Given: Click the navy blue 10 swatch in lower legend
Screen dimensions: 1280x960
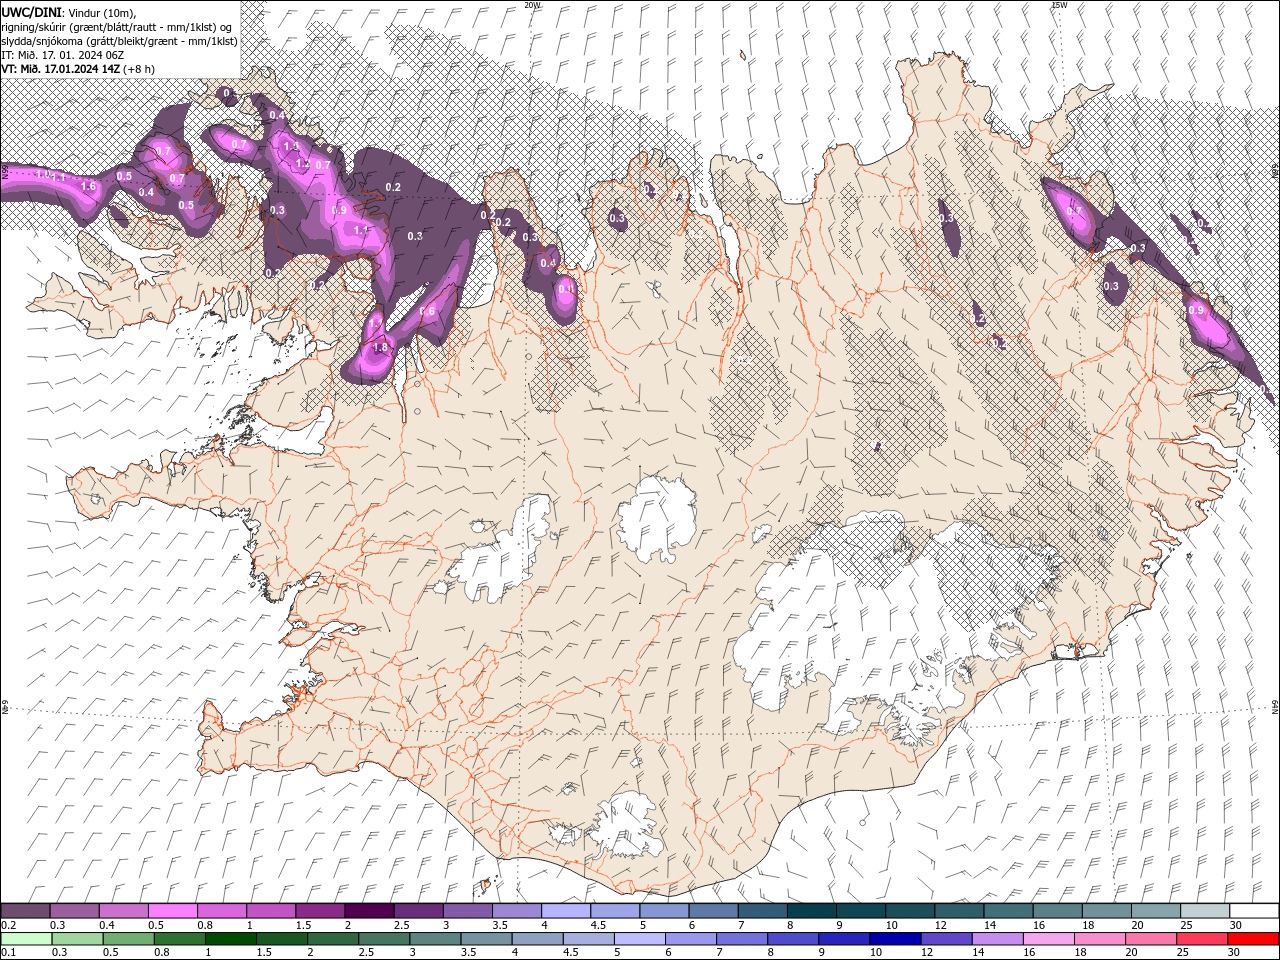Looking at the screenshot, I should click(895, 939).
